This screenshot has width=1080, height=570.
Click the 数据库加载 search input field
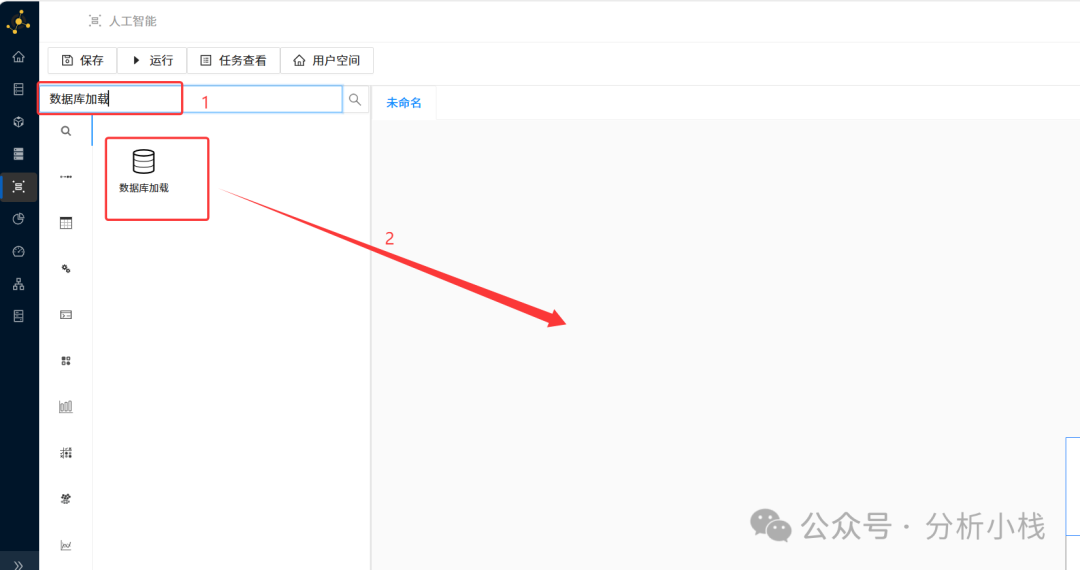(191, 99)
